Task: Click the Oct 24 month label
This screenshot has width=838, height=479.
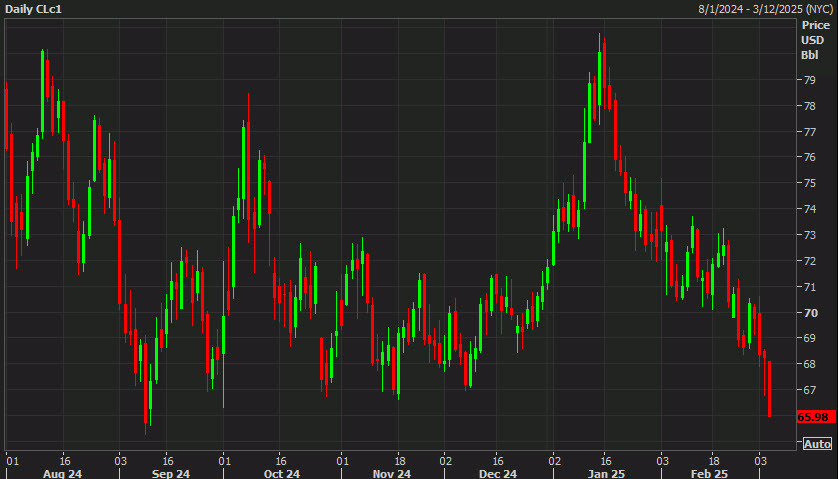Action: [x=282, y=474]
